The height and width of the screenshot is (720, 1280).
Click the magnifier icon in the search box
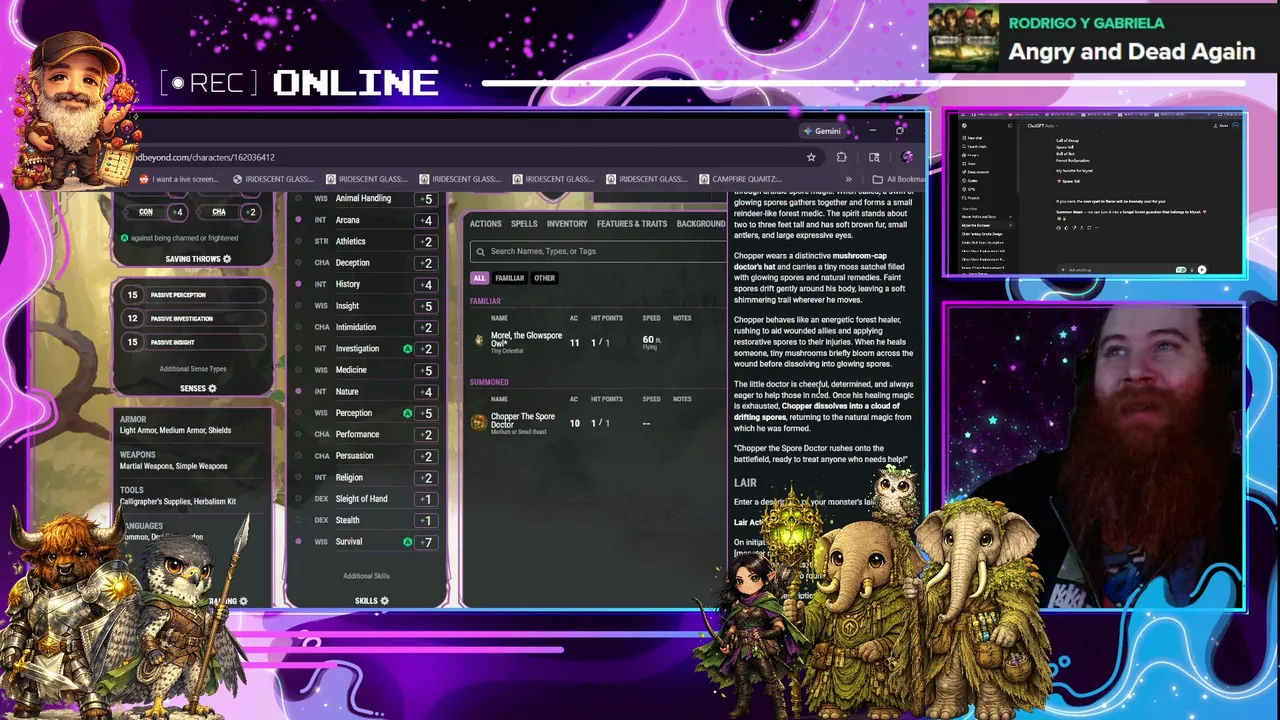[481, 252]
